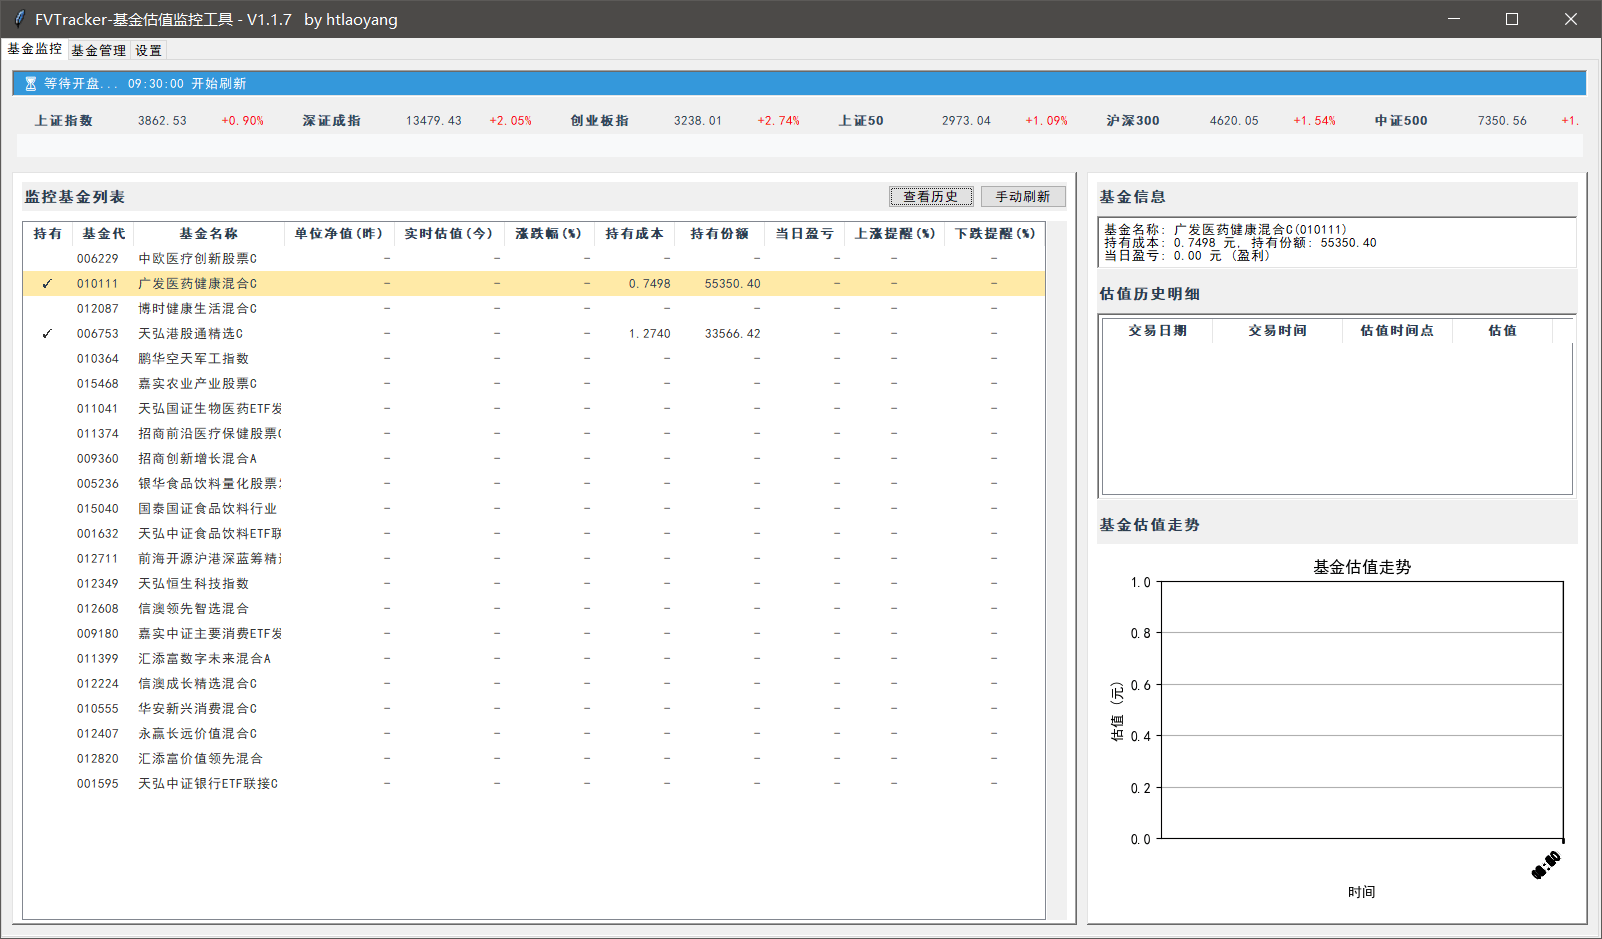Select the 基金监控 tab
The height and width of the screenshot is (939, 1602).
pyautogui.click(x=35, y=49)
